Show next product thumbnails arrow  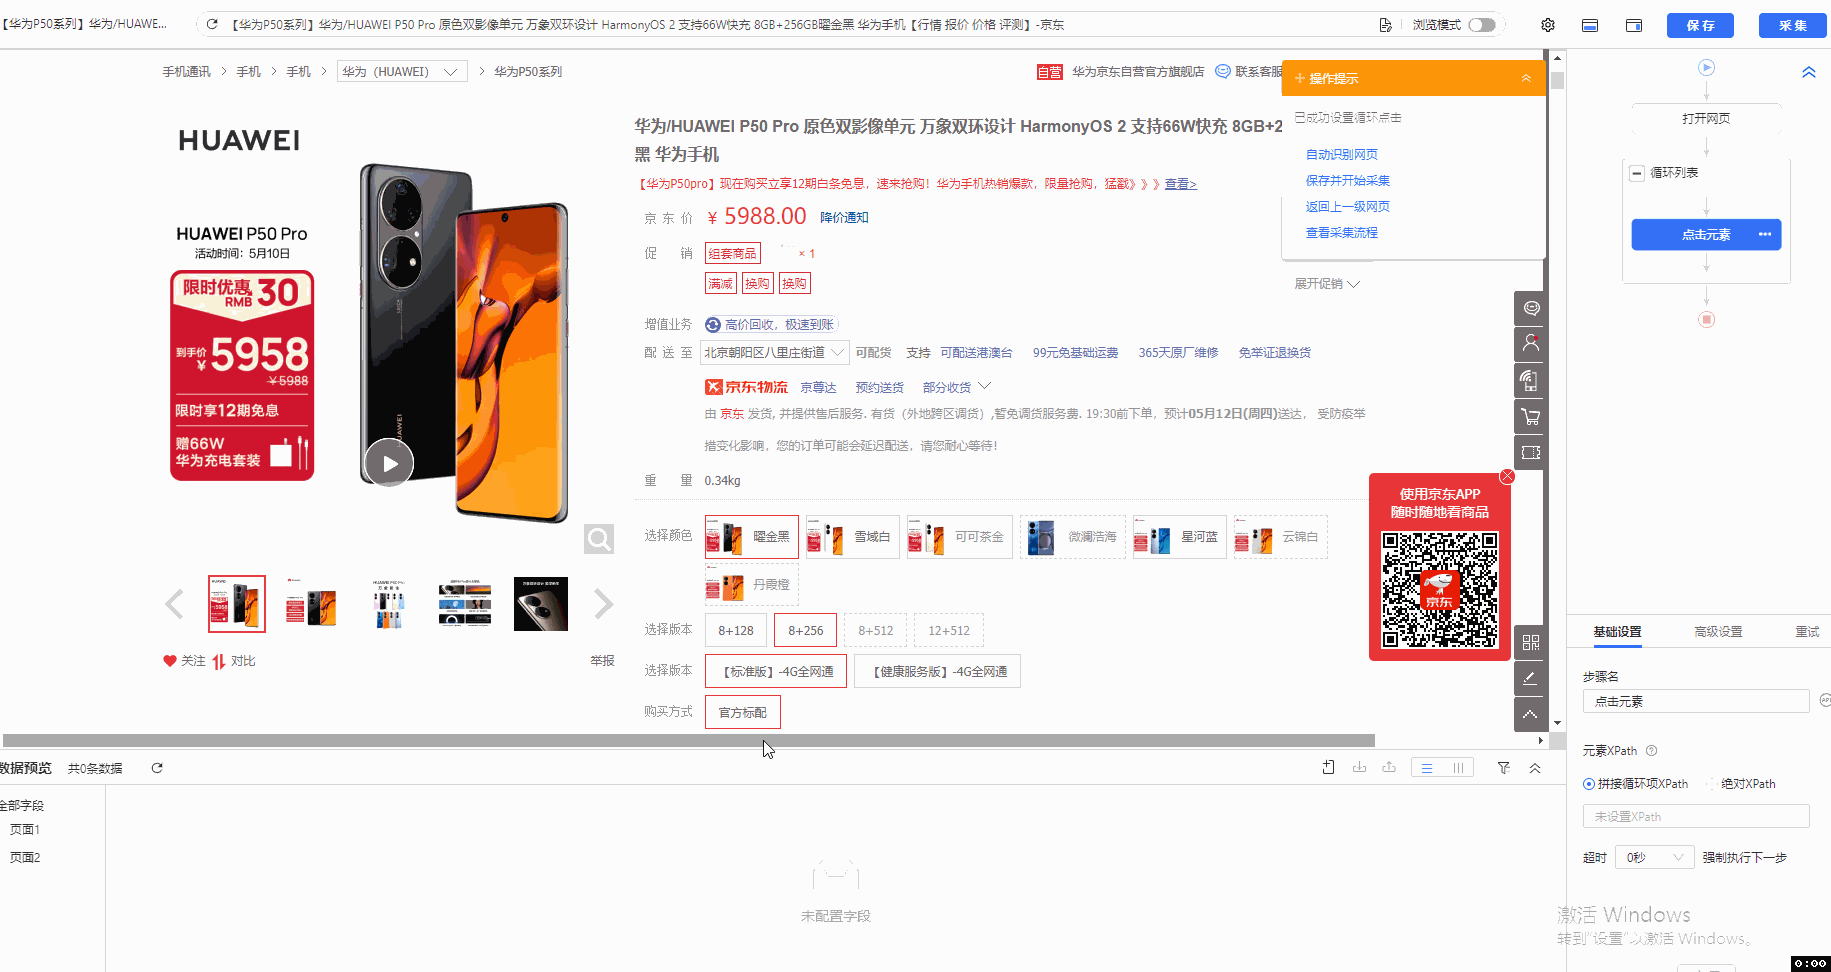point(603,604)
